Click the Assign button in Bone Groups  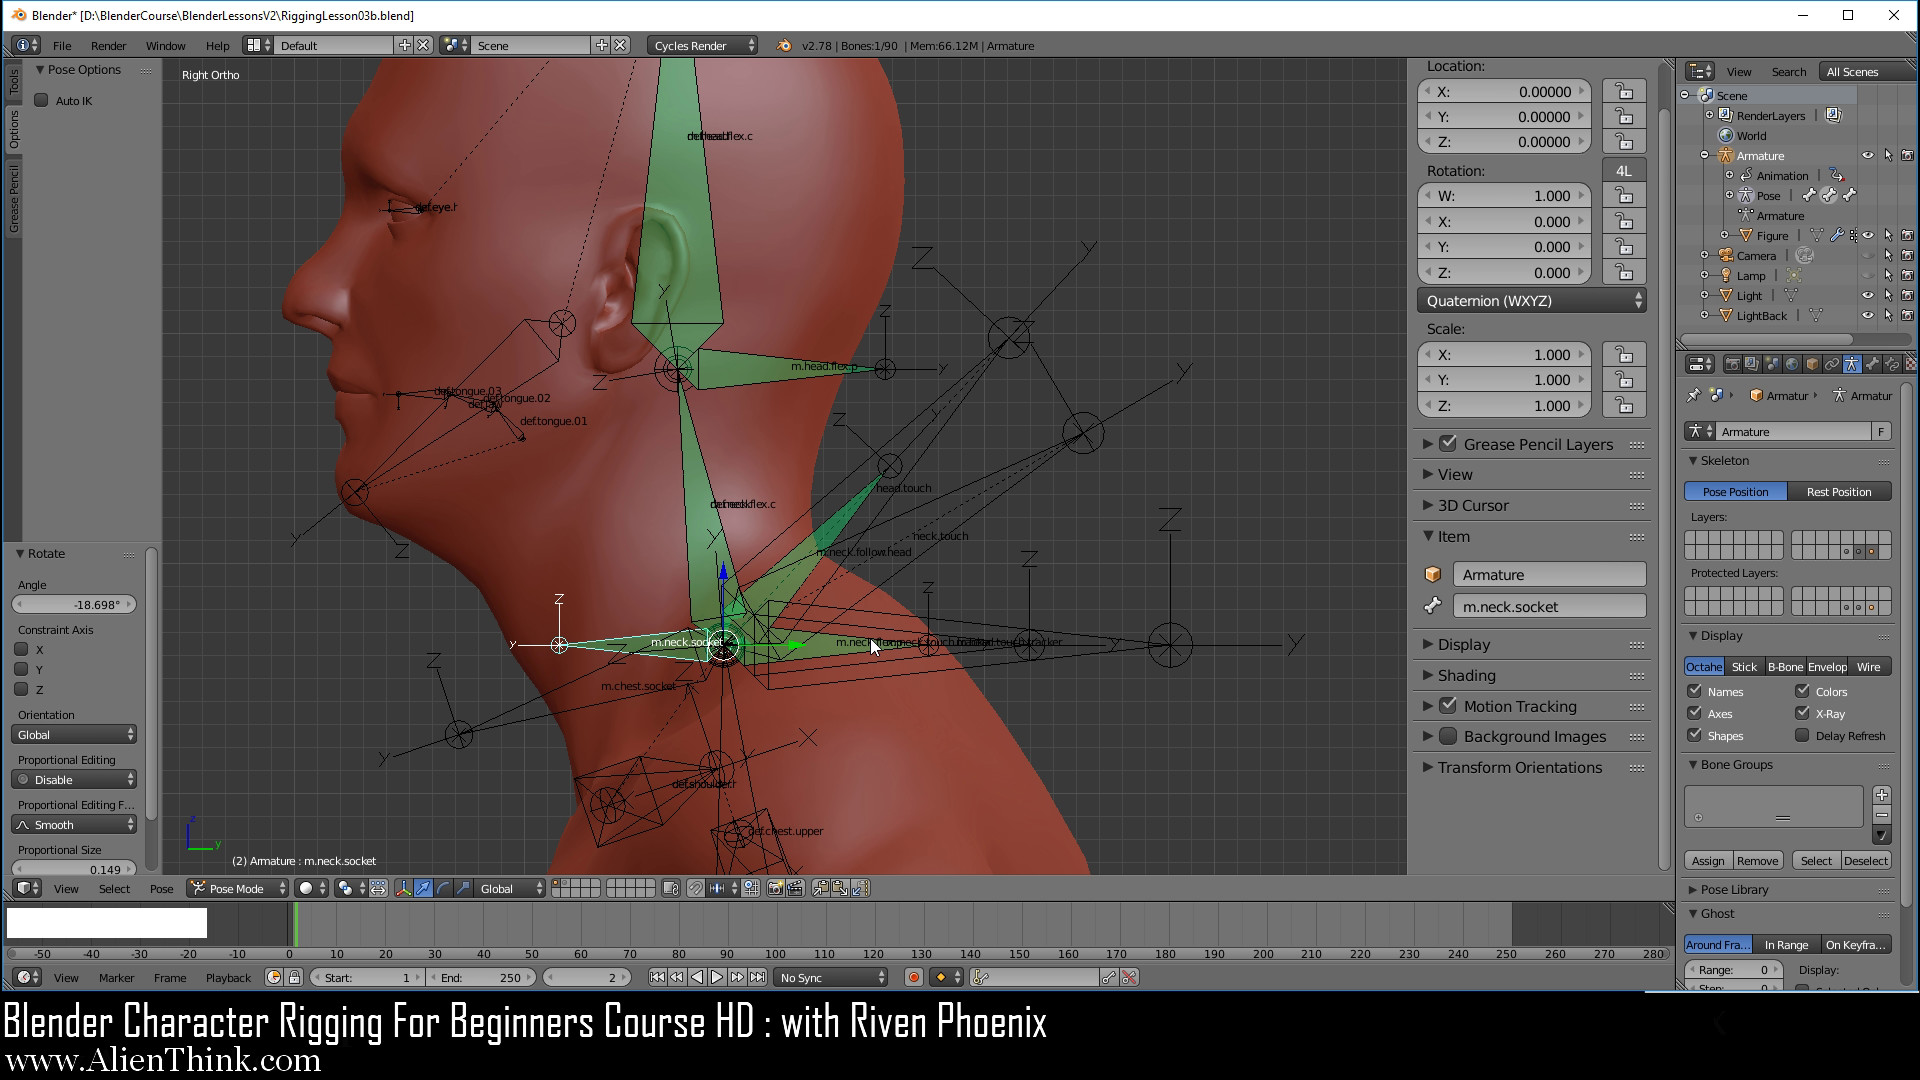click(1707, 860)
